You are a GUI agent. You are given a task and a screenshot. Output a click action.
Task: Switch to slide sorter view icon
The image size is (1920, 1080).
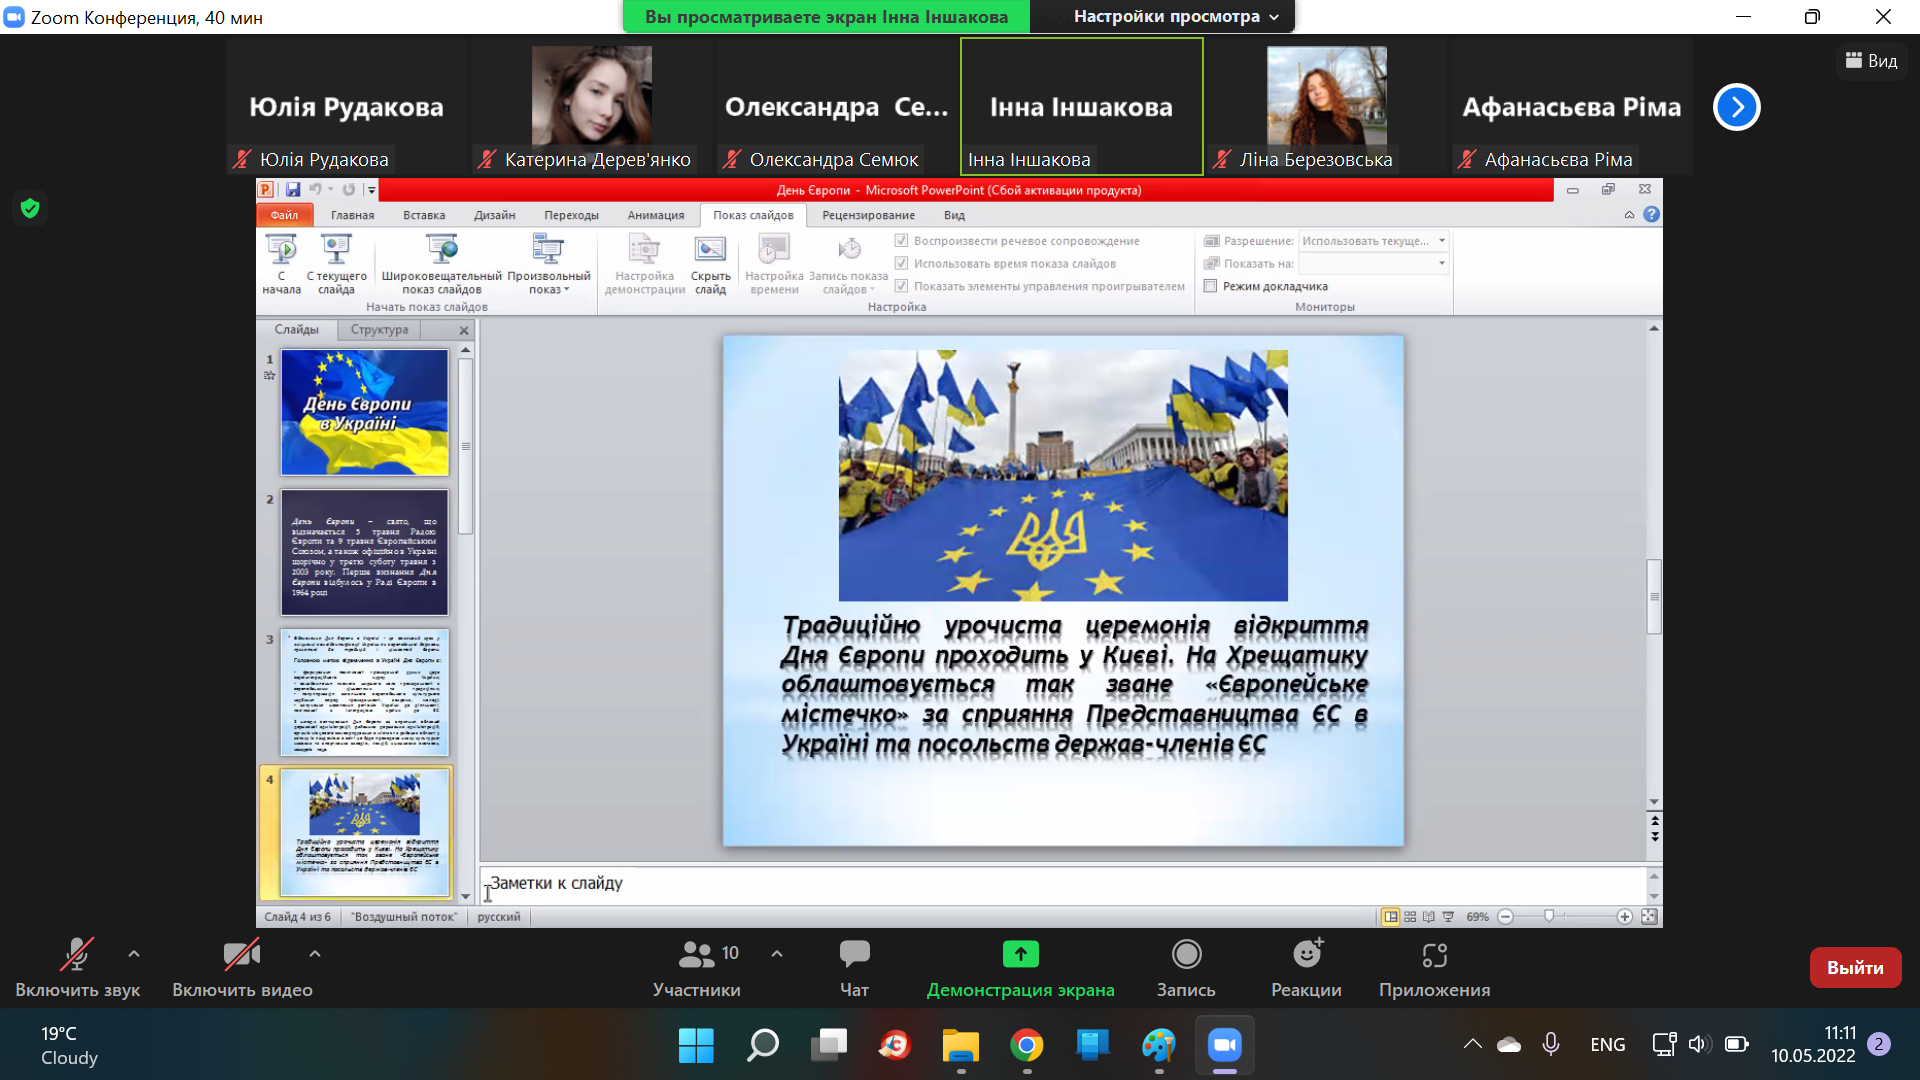tap(1410, 916)
